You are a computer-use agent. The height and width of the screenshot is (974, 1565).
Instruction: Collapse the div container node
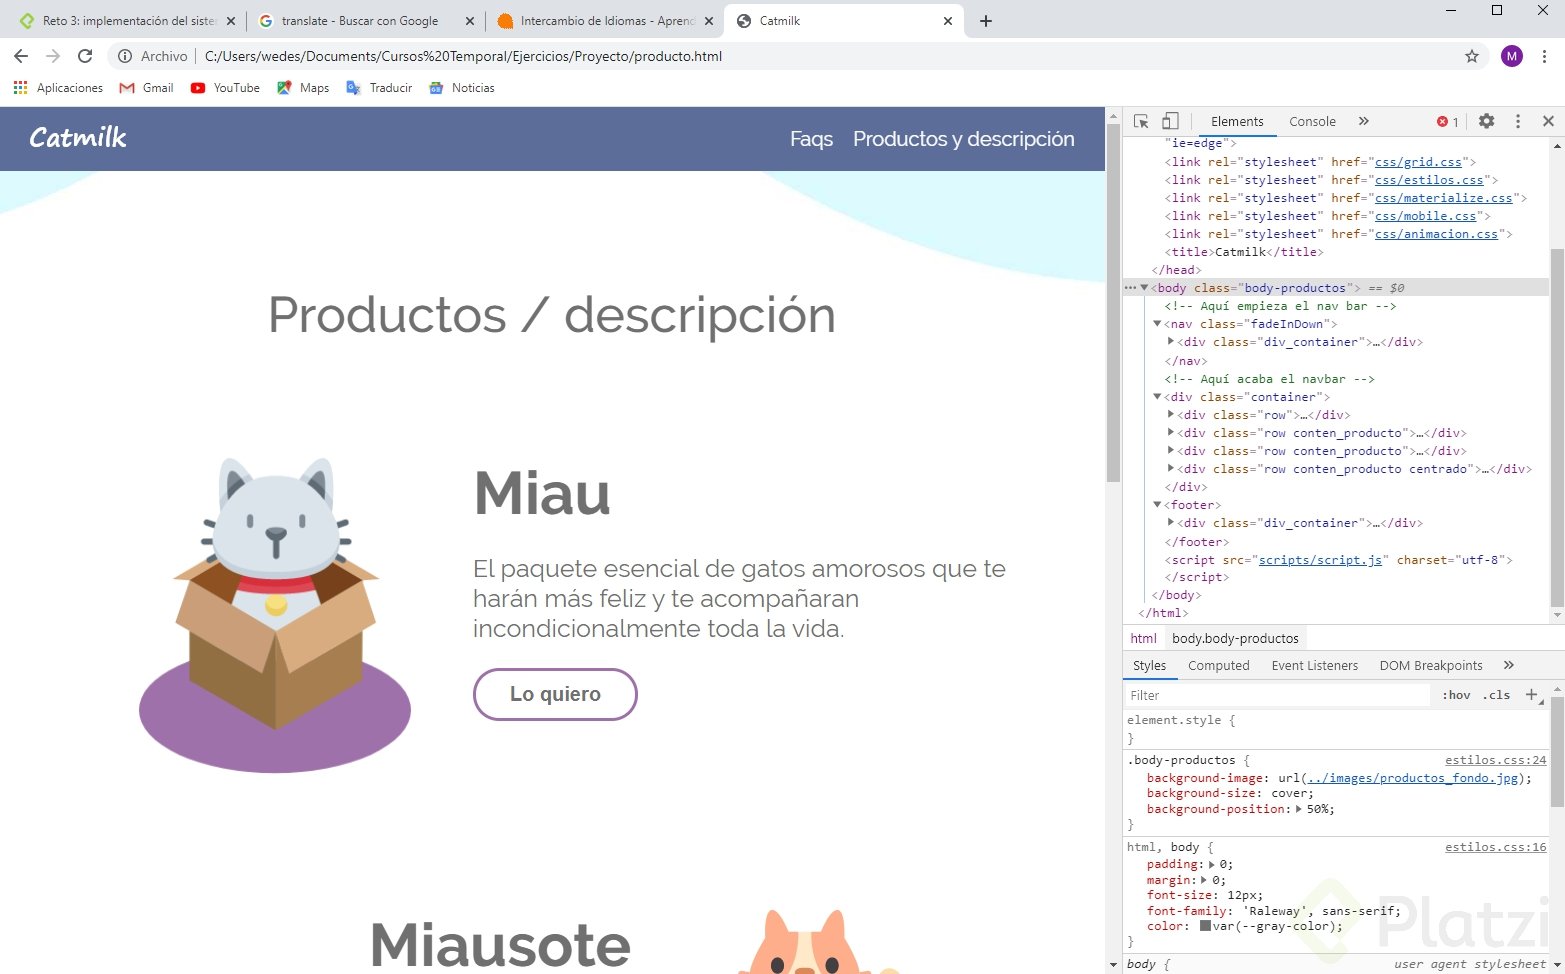(1157, 397)
